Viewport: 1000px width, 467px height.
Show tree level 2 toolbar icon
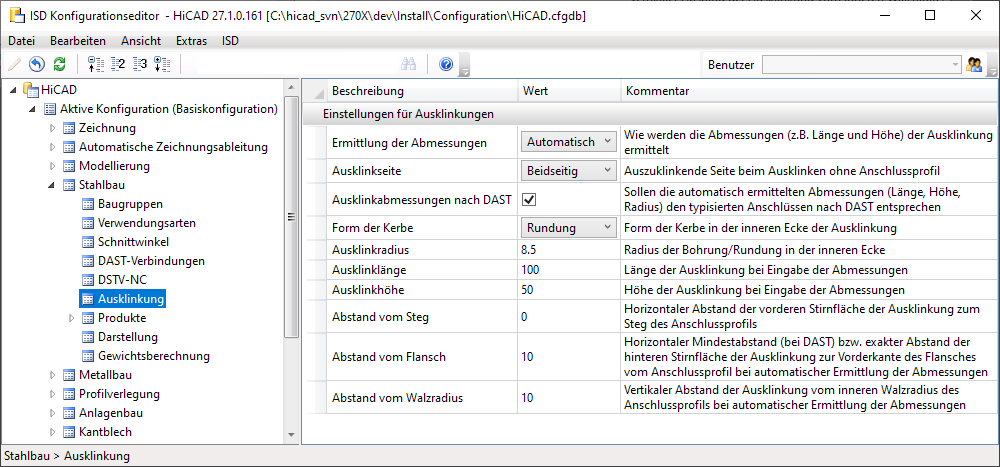[117, 64]
